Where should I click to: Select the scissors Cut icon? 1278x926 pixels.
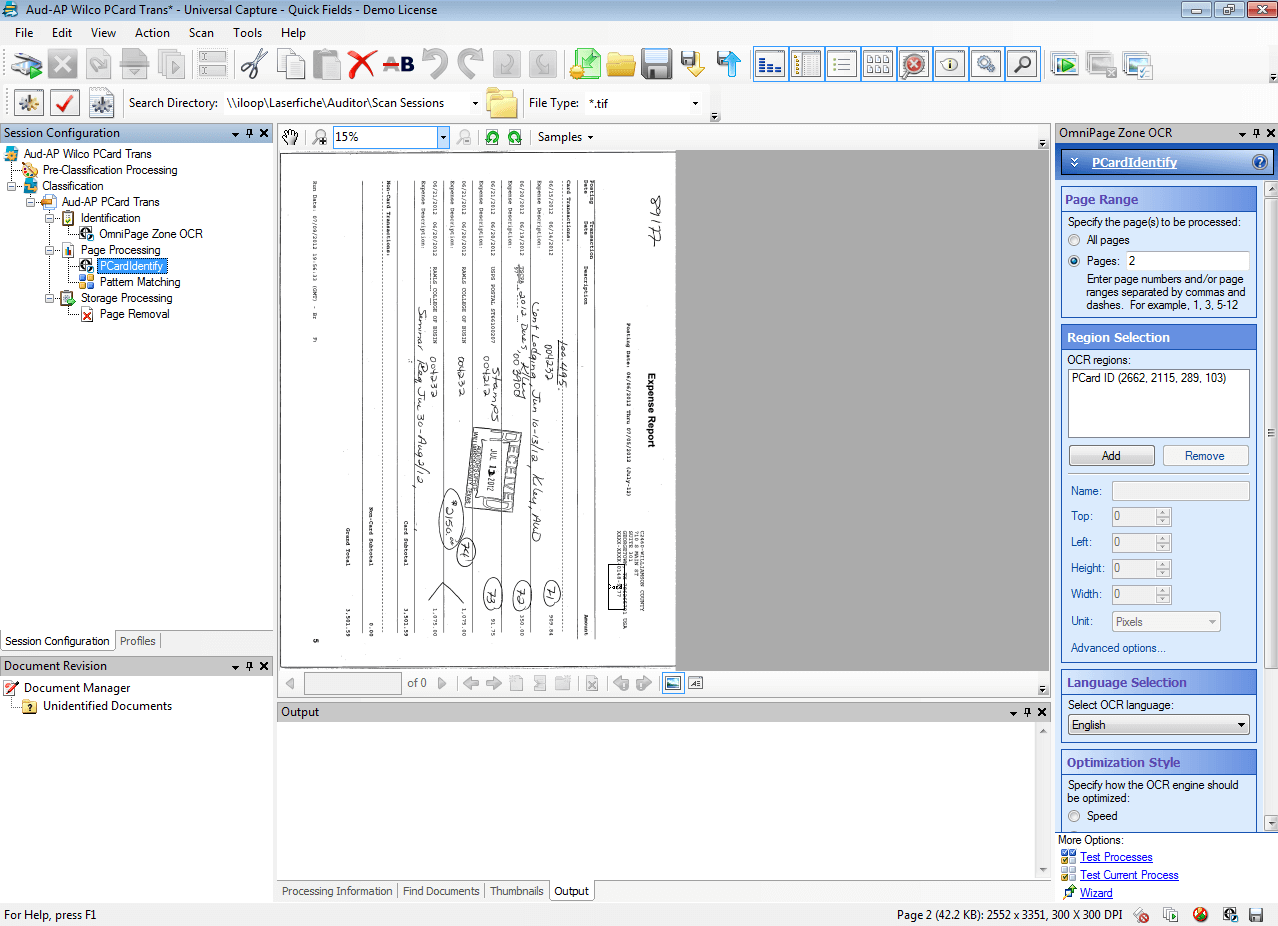click(255, 65)
